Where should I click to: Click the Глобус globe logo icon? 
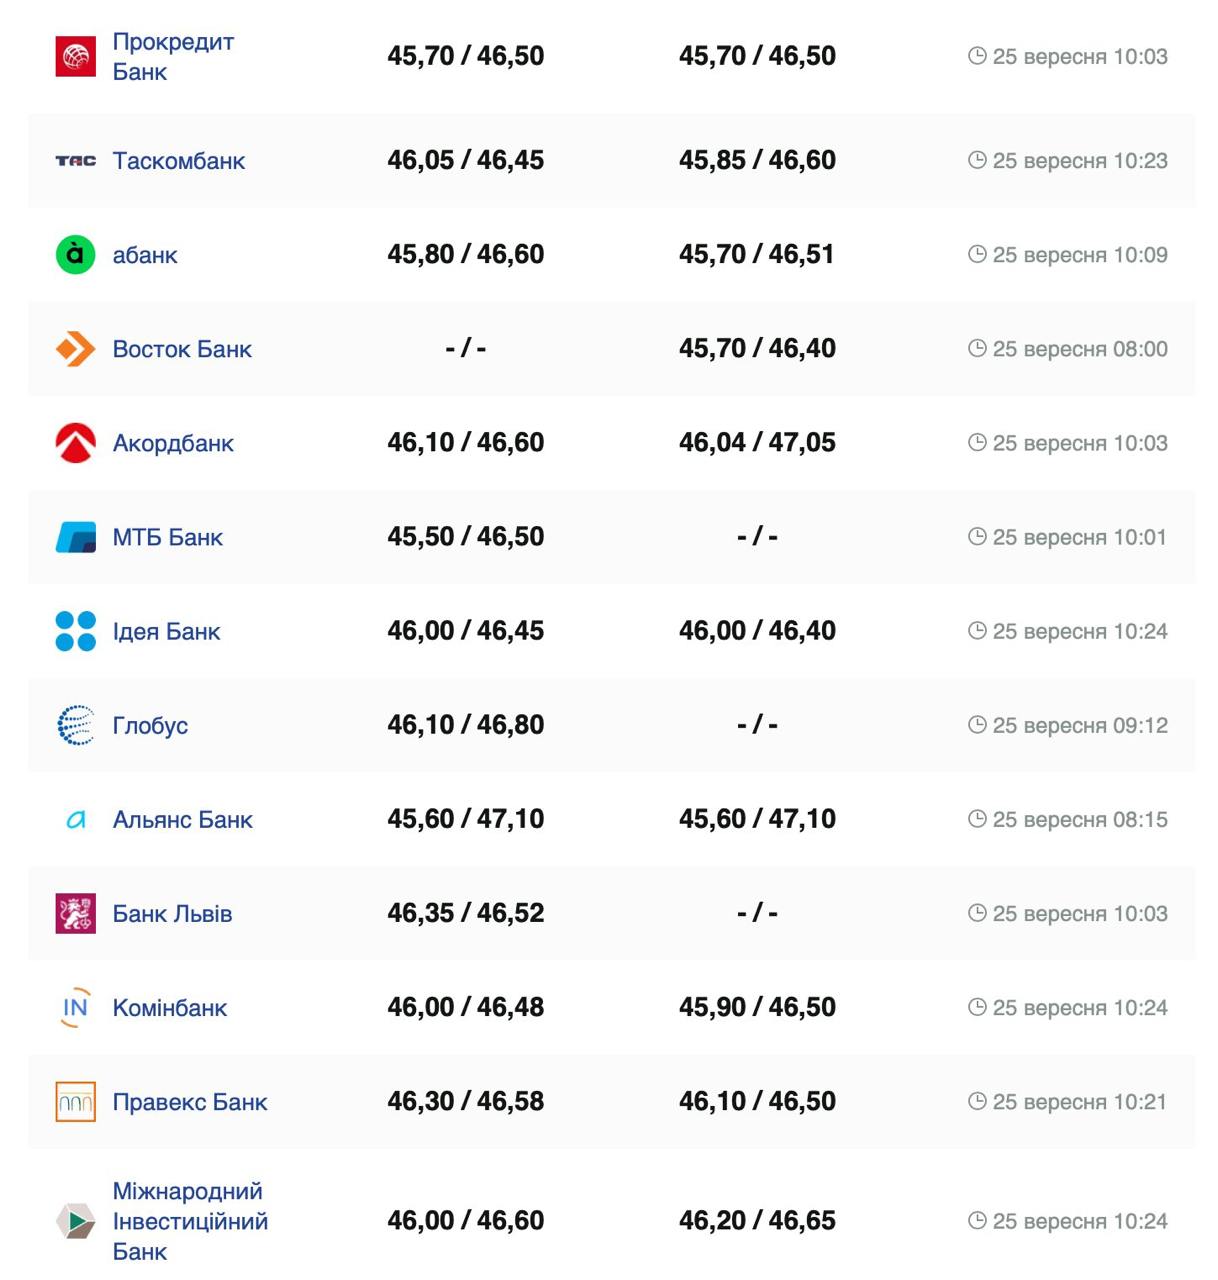(75, 725)
